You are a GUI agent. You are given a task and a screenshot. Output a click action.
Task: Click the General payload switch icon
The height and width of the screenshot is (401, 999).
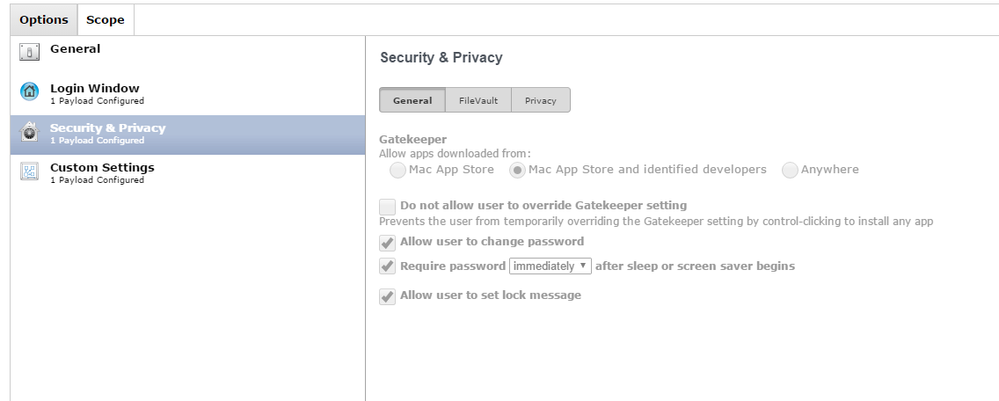29,52
